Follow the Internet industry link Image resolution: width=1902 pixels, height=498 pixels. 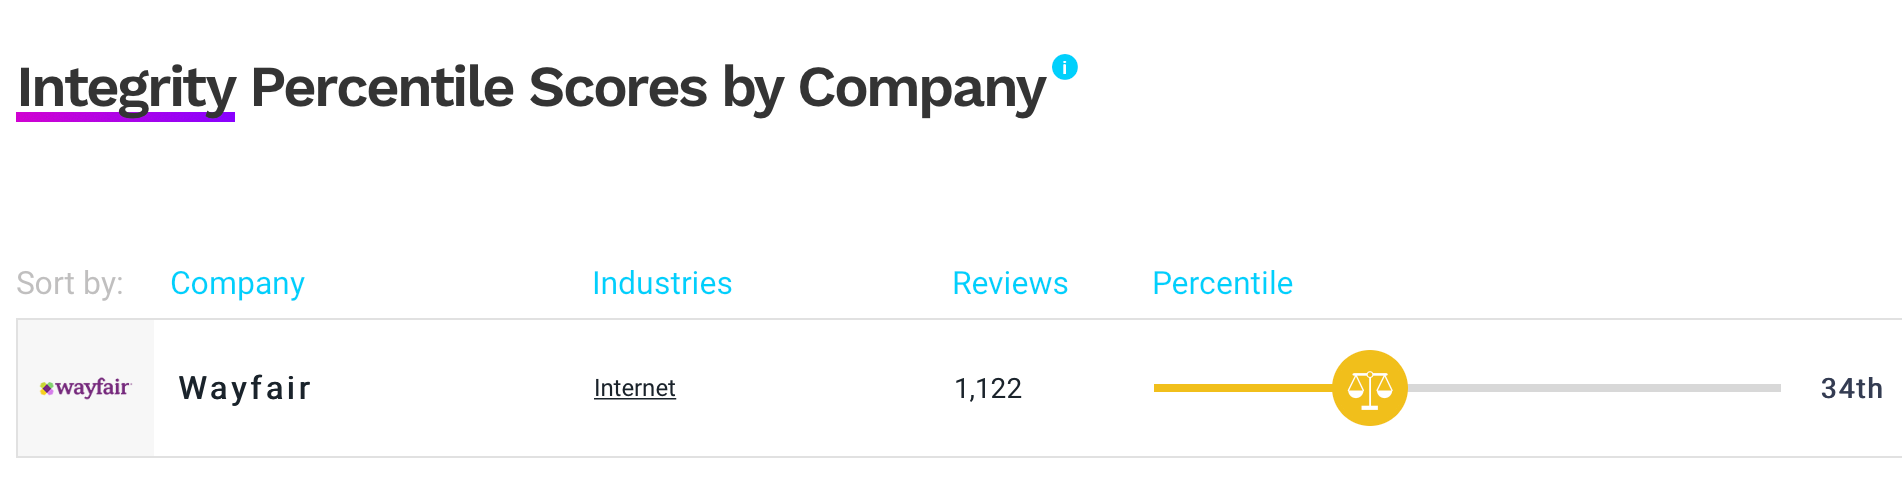[x=635, y=388]
